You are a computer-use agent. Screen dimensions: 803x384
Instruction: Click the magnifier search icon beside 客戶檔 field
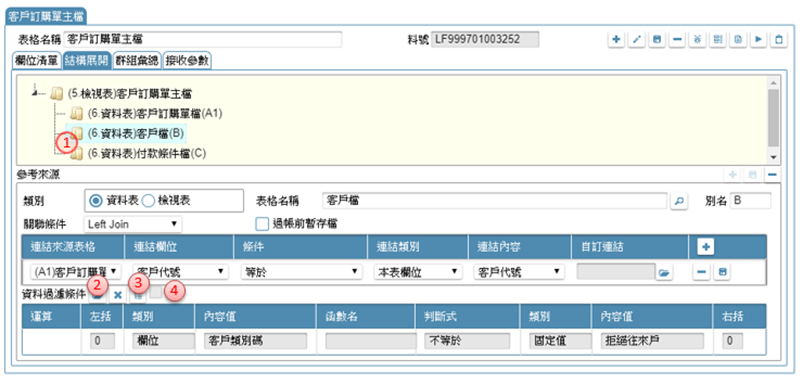coord(679,201)
